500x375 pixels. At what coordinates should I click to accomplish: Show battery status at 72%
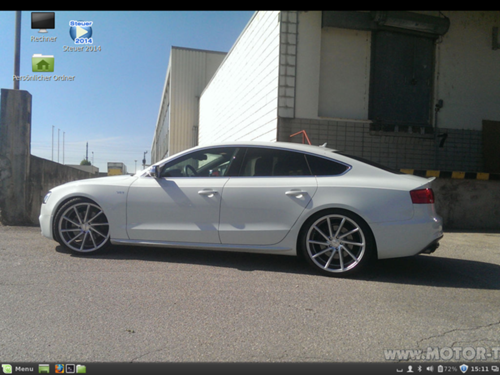click(x=447, y=369)
